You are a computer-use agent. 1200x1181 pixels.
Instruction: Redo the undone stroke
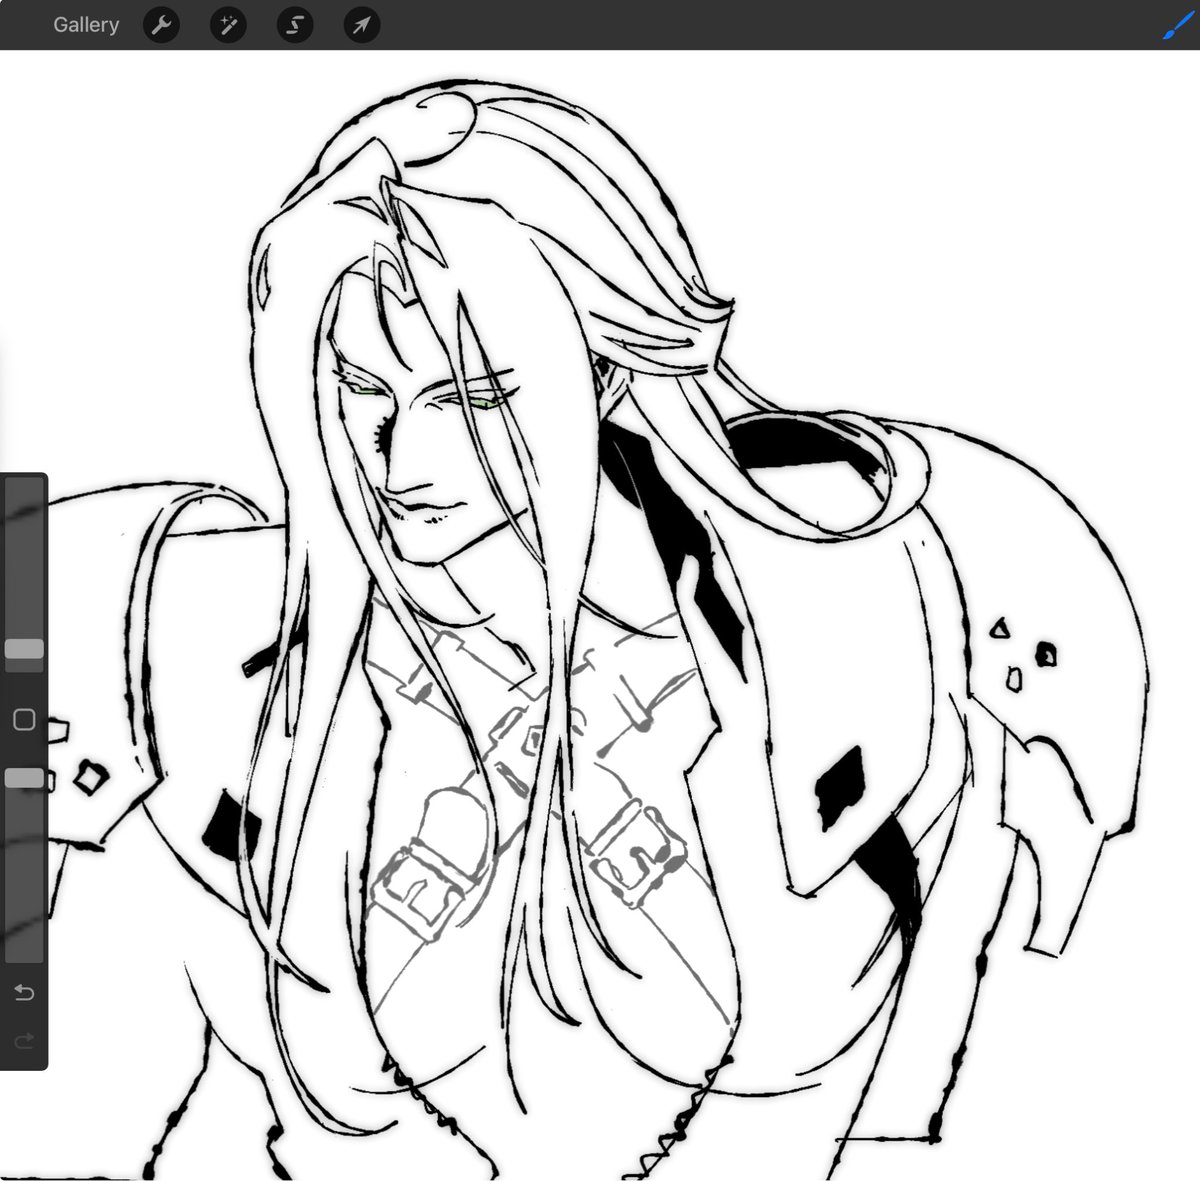pos(24,1041)
